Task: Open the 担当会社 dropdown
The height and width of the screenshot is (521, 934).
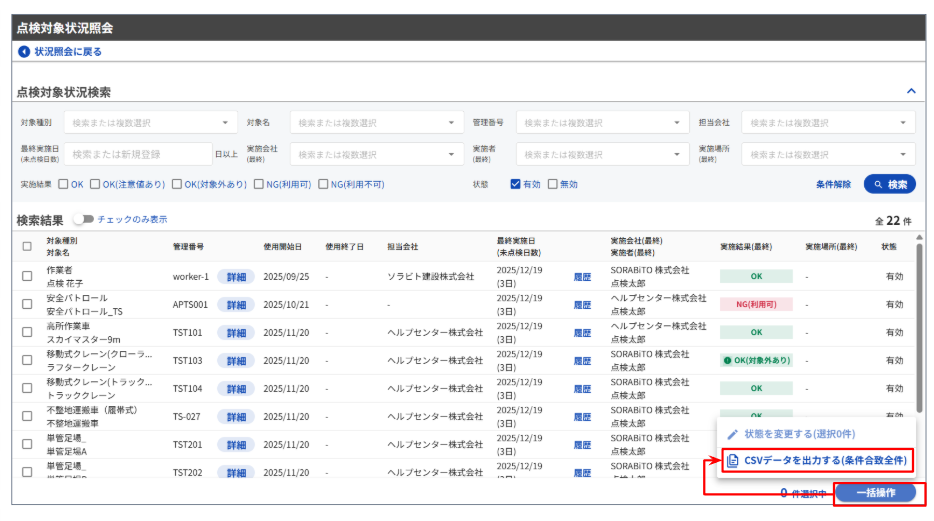Action: click(x=829, y=123)
